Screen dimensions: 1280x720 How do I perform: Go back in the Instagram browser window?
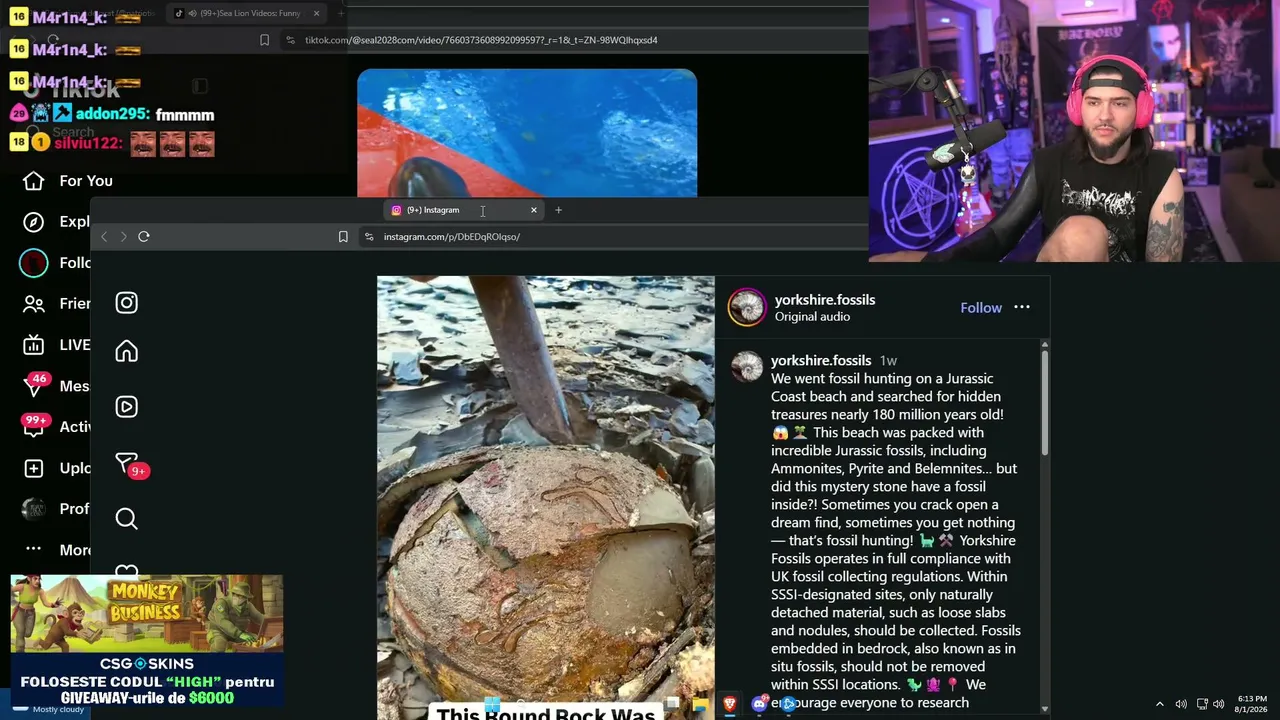pos(104,237)
